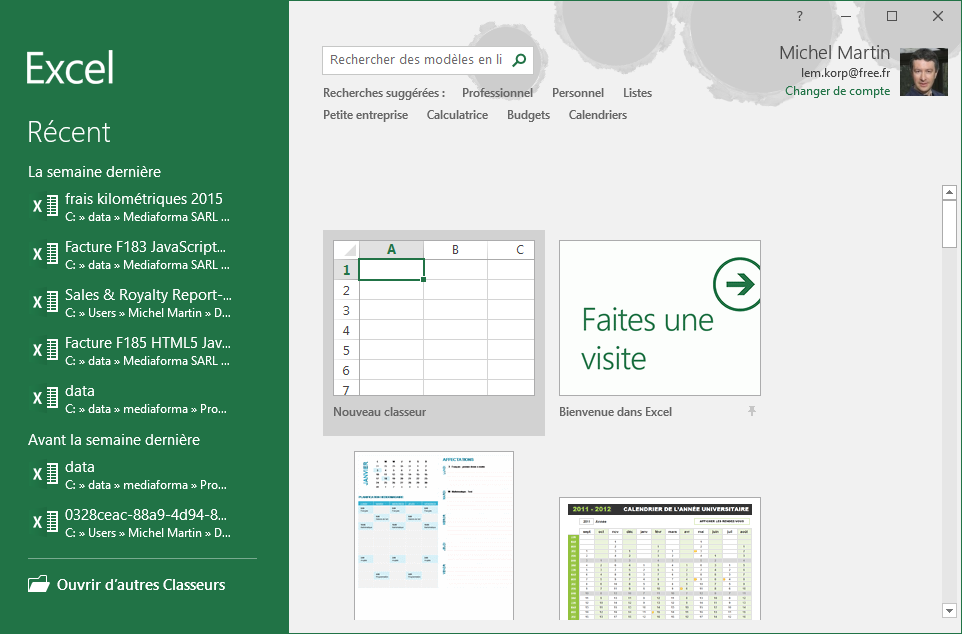Click Excel file icon next to Sales & Royalty Report
The width and height of the screenshot is (962, 634).
45,302
